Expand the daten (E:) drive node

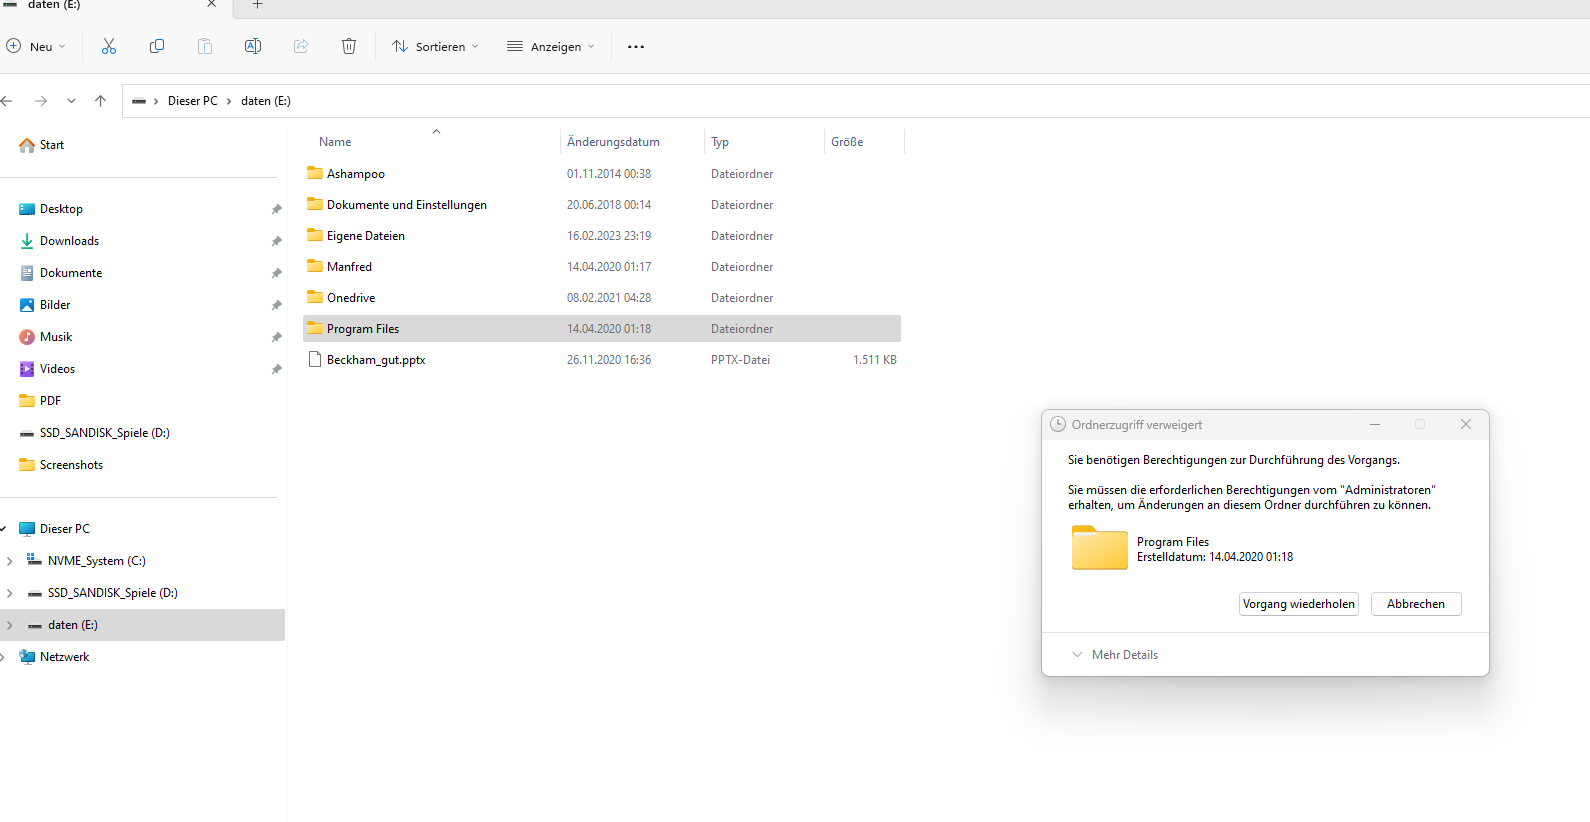pyautogui.click(x=10, y=625)
